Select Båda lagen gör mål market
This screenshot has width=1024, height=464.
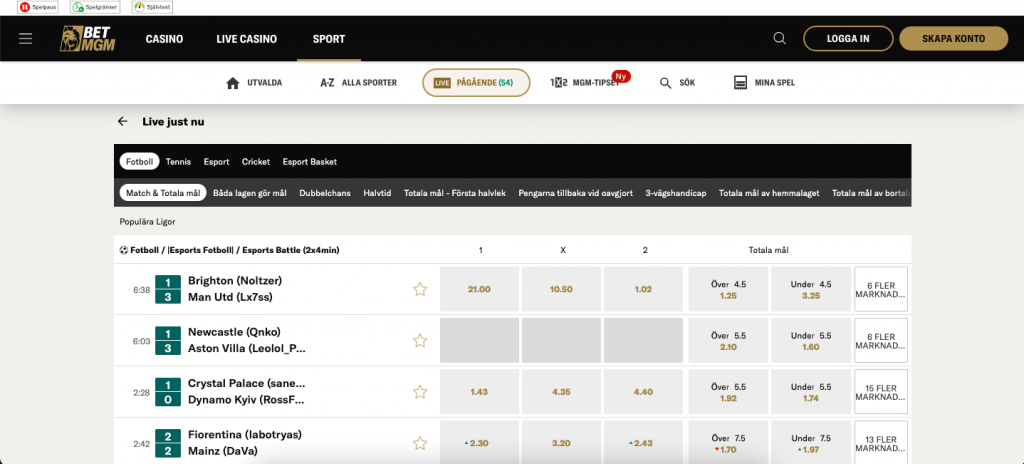coord(249,193)
